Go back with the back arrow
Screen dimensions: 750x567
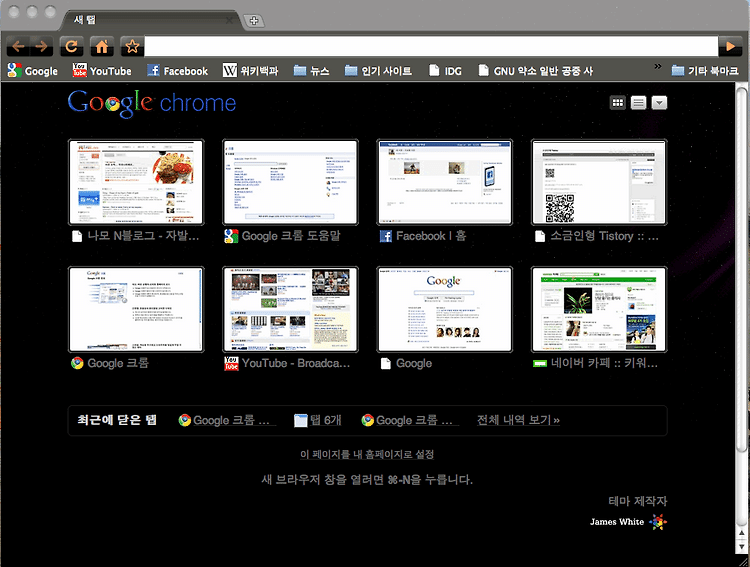coord(18,46)
